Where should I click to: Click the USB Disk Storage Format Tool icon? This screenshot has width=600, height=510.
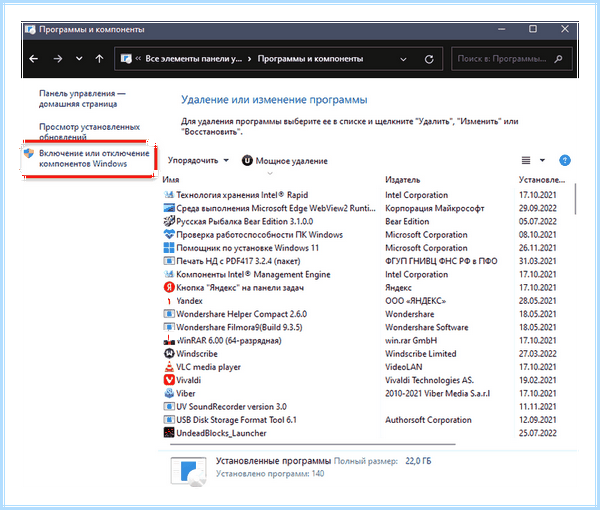click(x=169, y=420)
